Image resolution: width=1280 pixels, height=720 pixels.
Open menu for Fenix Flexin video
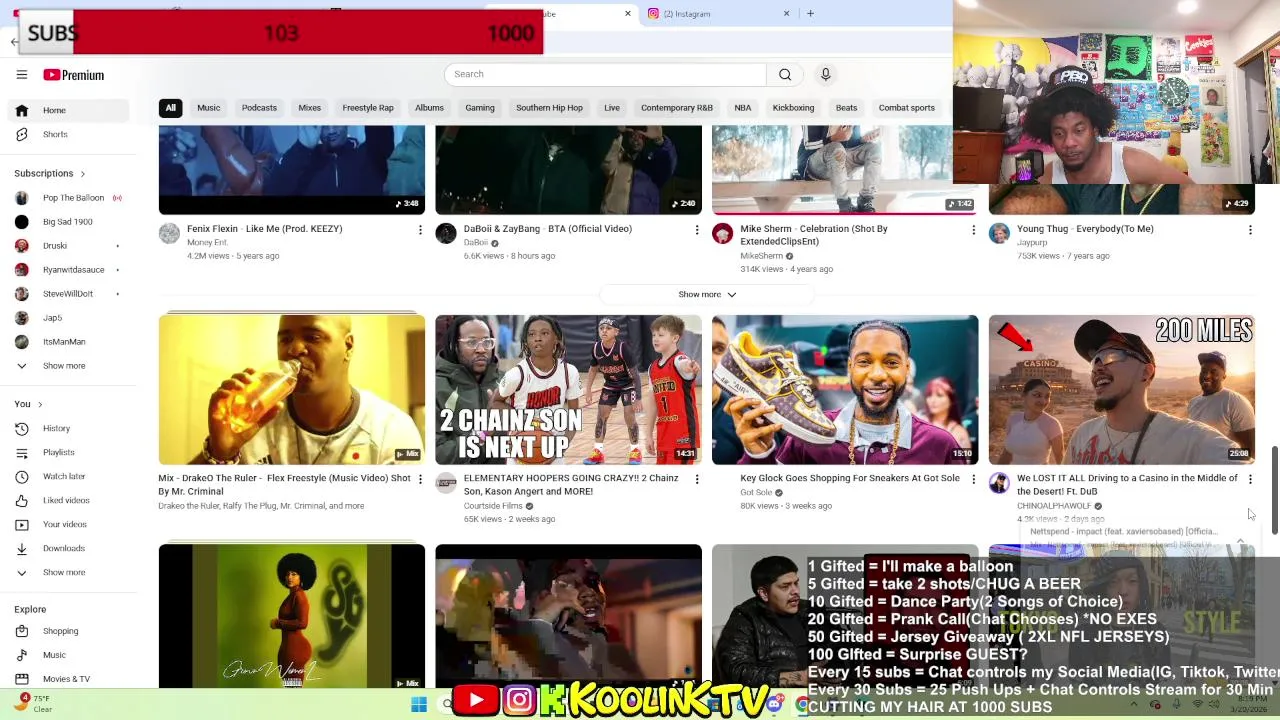(420, 230)
